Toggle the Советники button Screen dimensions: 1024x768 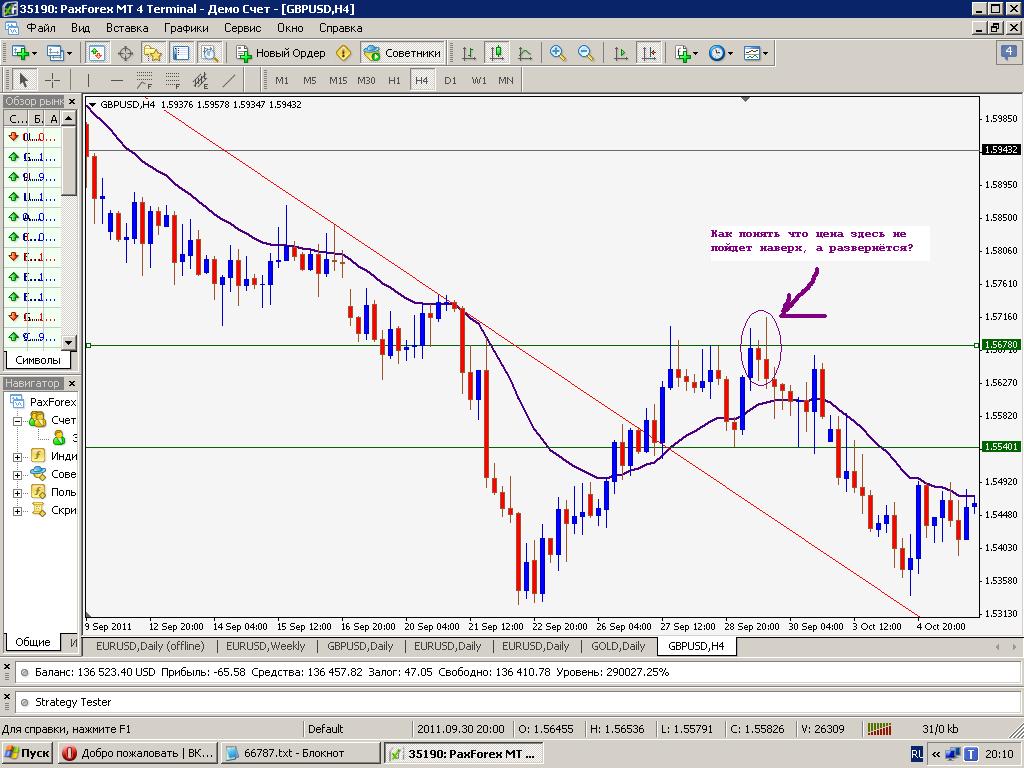402,53
